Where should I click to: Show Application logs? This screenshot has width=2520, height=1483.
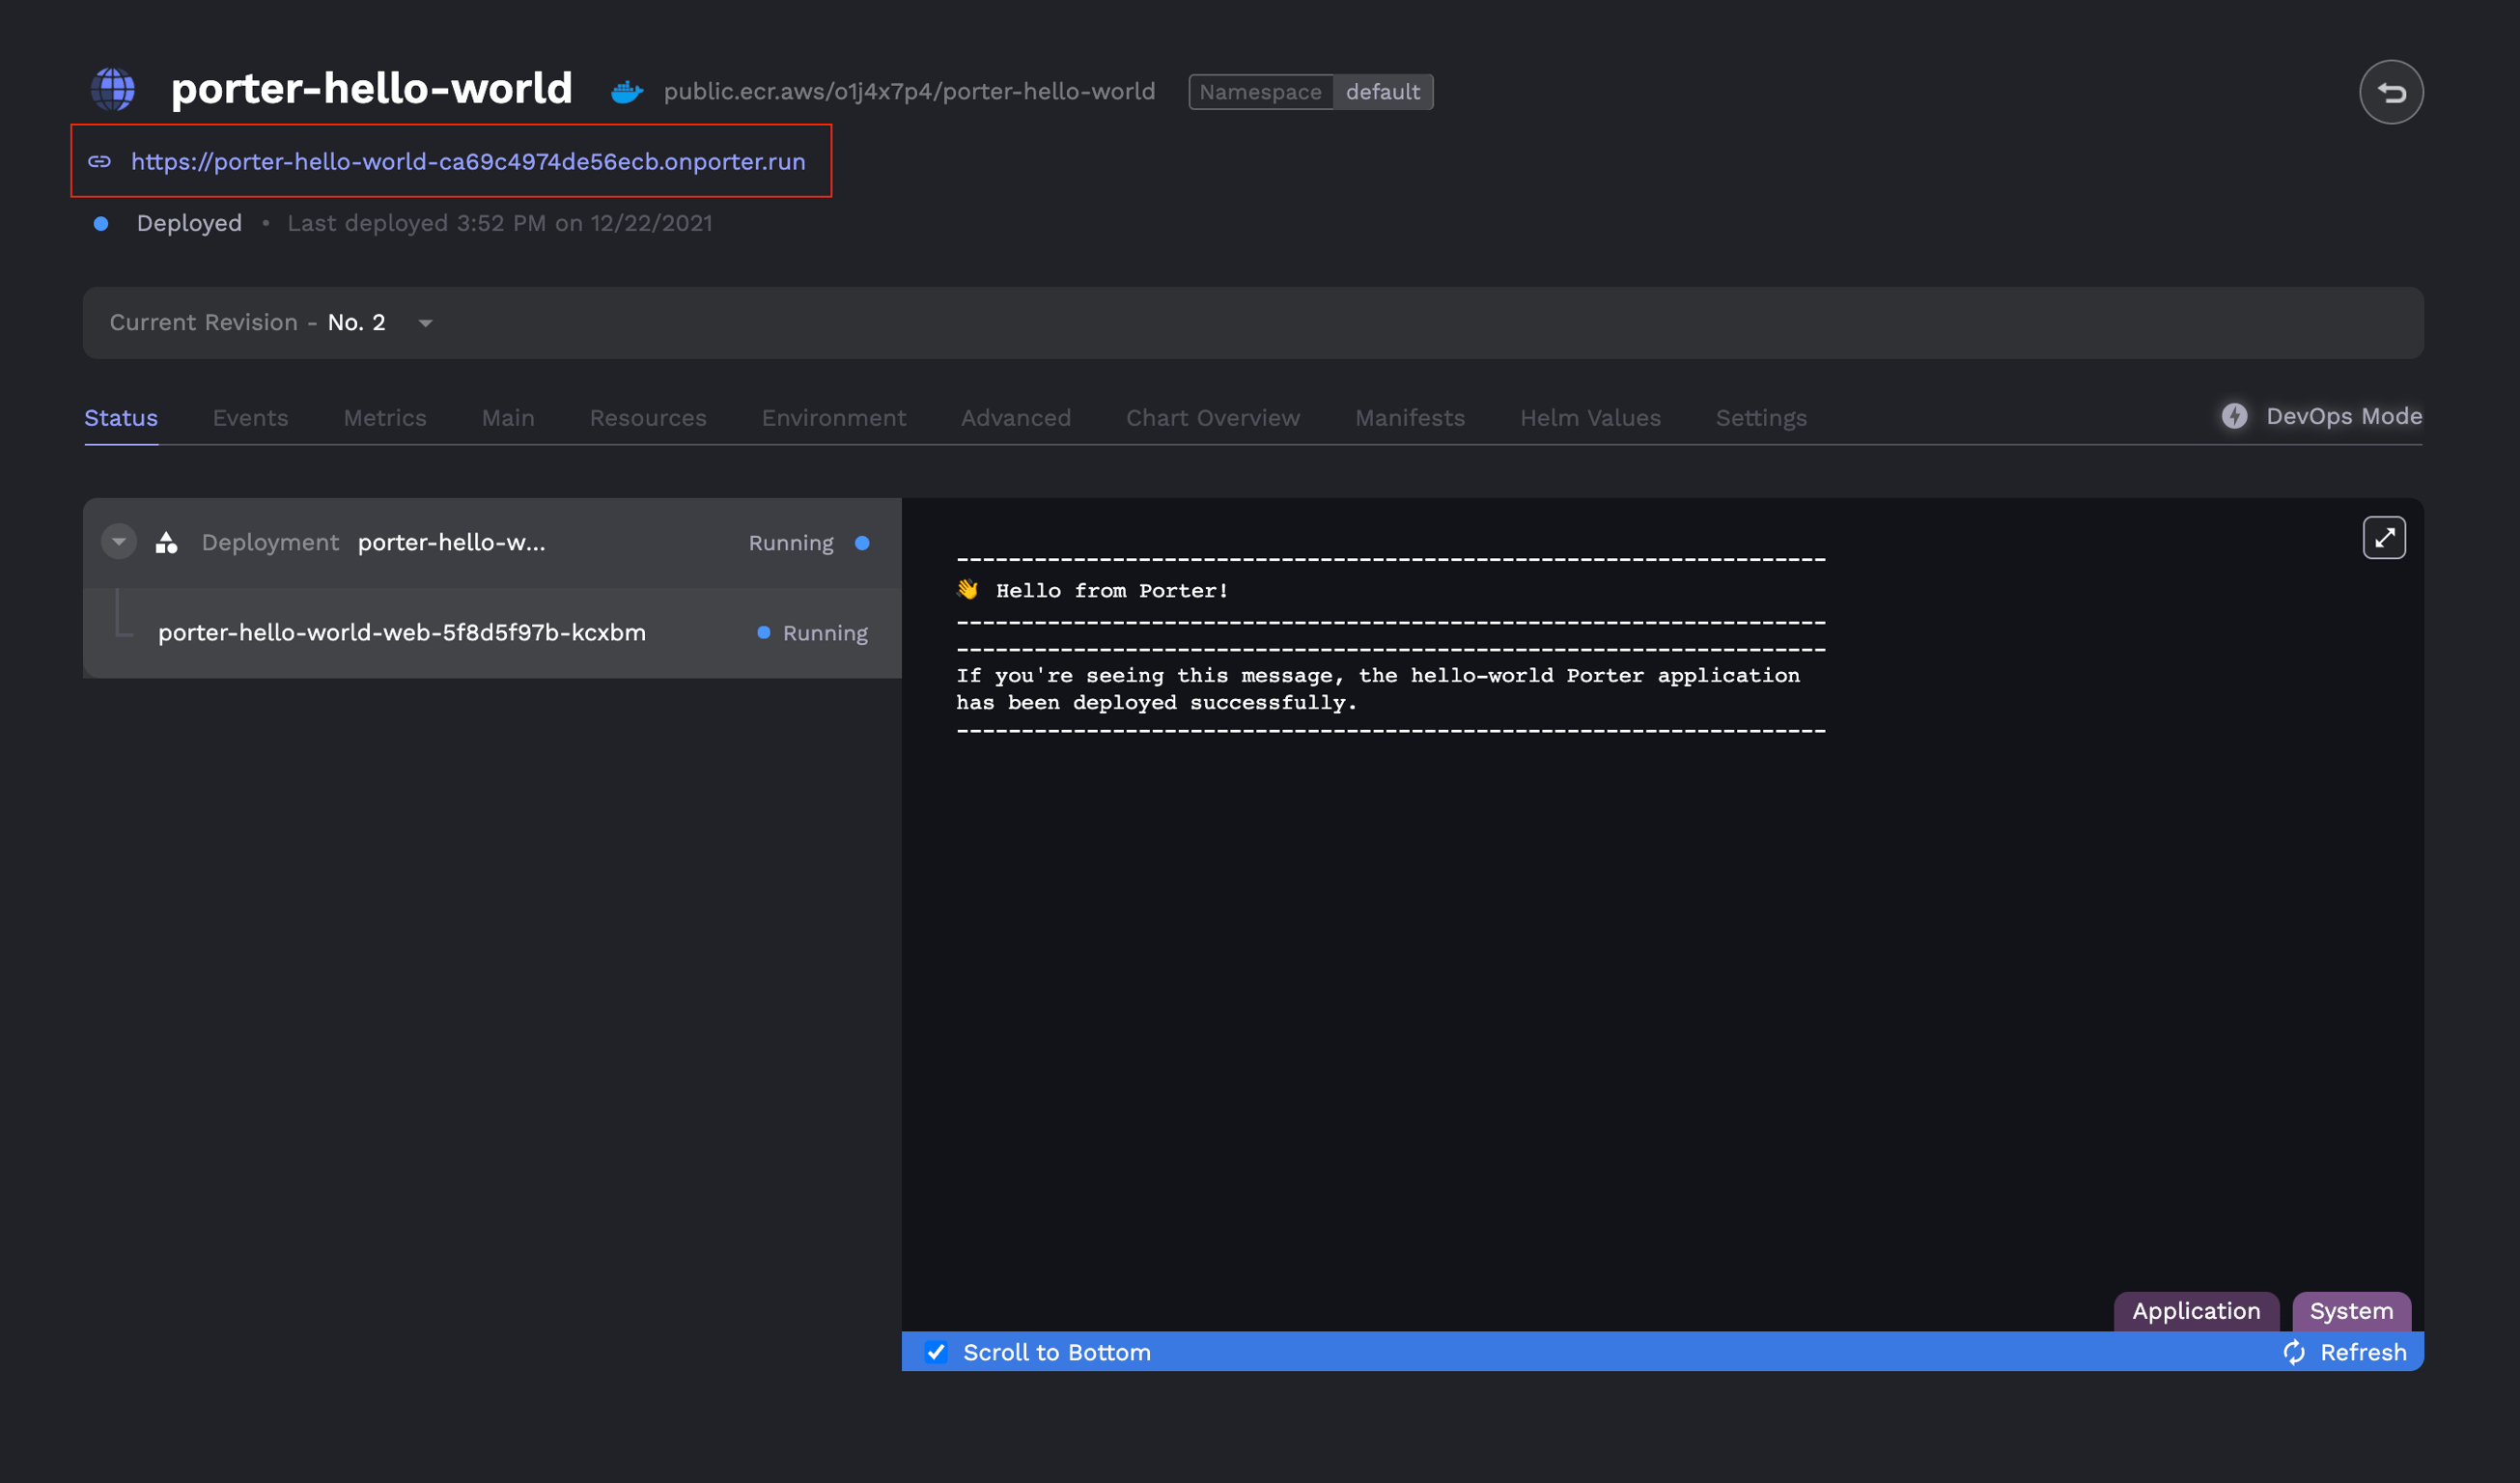click(2196, 1311)
